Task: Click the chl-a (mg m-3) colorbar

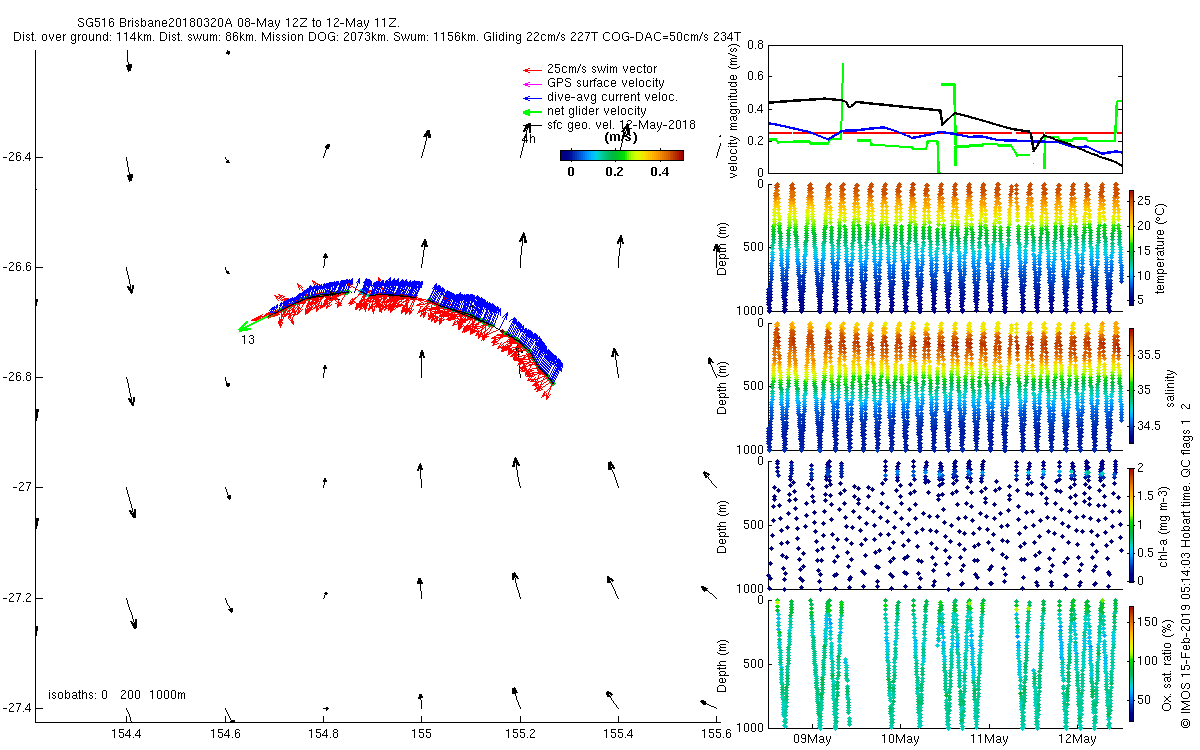Action: click(x=1132, y=522)
